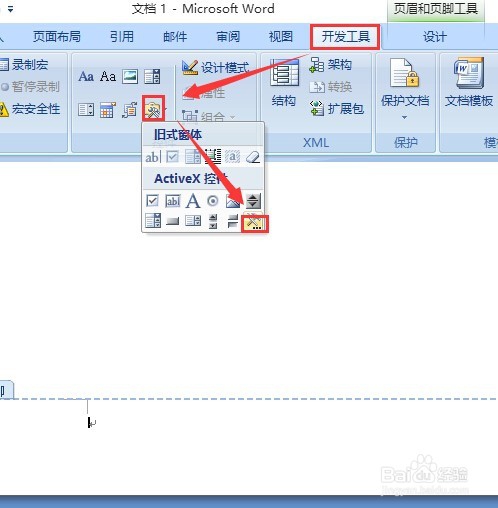Insert ActiveX Command Button control
Viewport: 498px width, 508px height.
pos(173,221)
